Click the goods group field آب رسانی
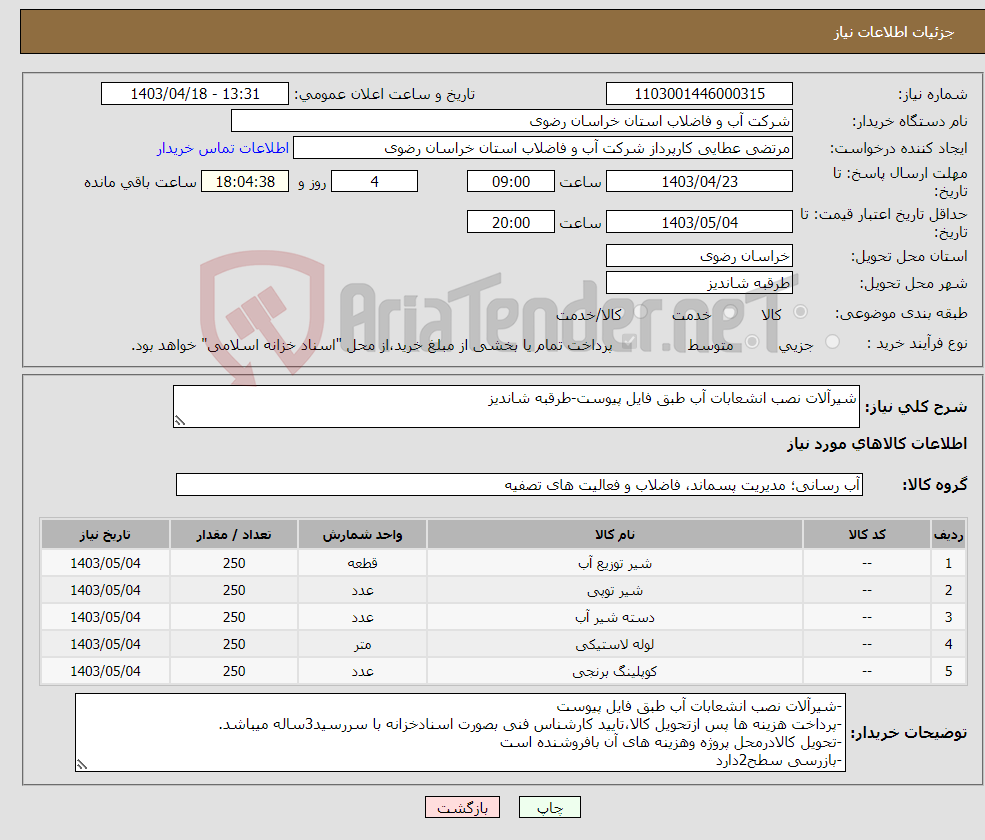985x840 pixels. click(x=520, y=484)
